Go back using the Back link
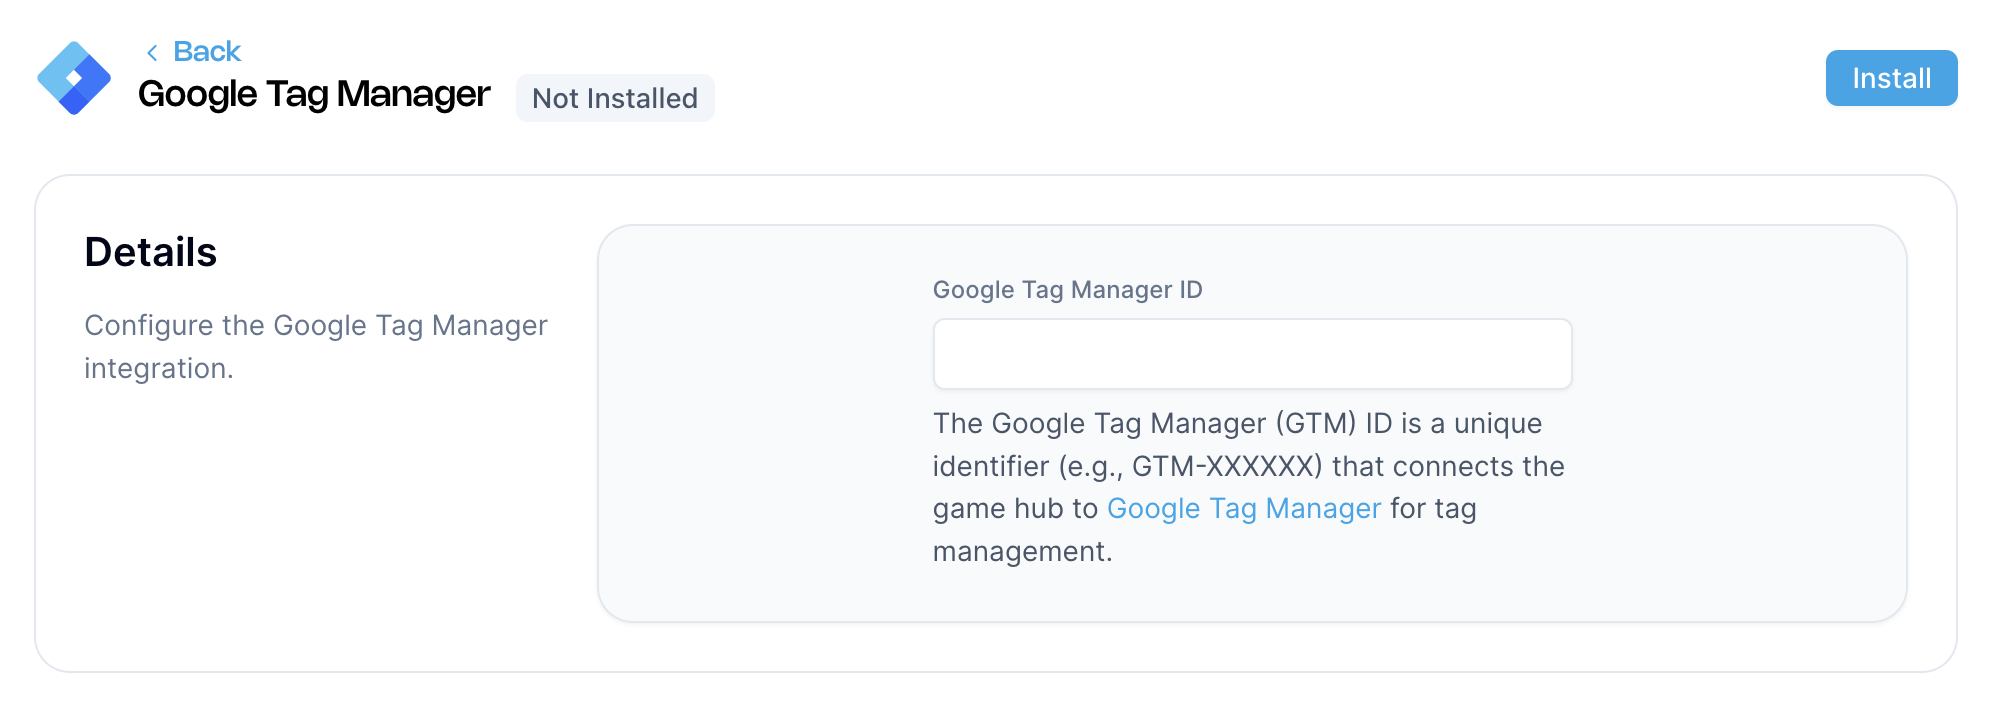 point(207,51)
